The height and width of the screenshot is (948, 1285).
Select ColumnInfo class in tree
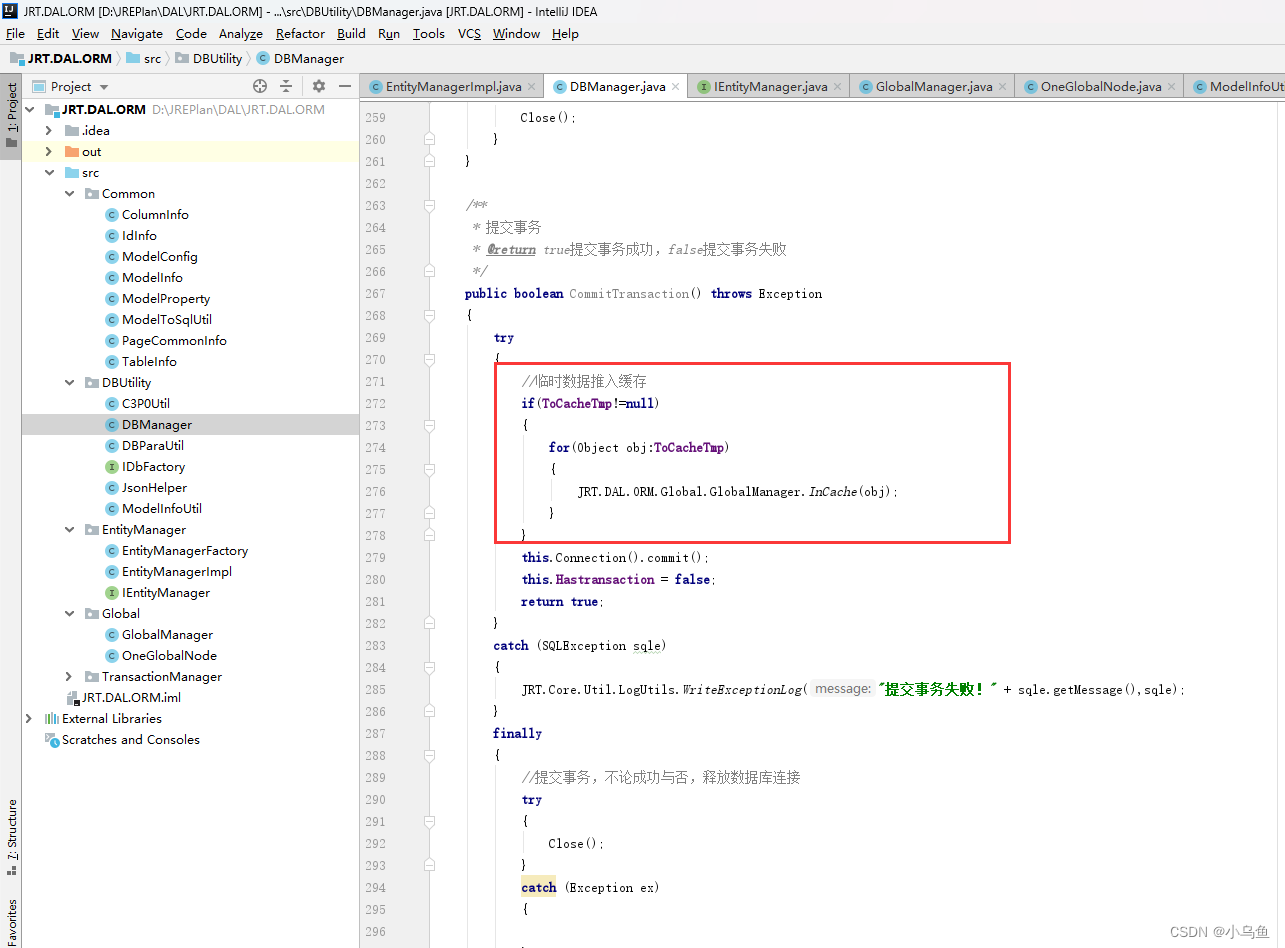155,214
